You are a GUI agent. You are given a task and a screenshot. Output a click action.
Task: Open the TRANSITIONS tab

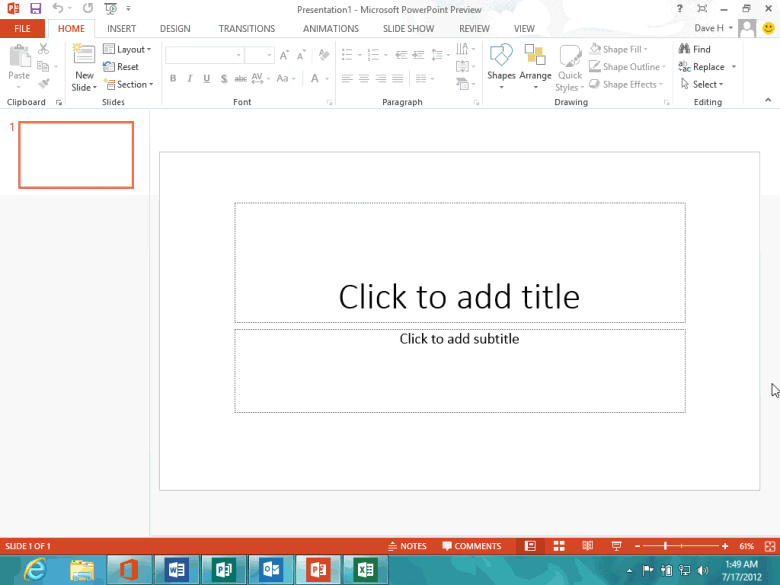(x=247, y=29)
